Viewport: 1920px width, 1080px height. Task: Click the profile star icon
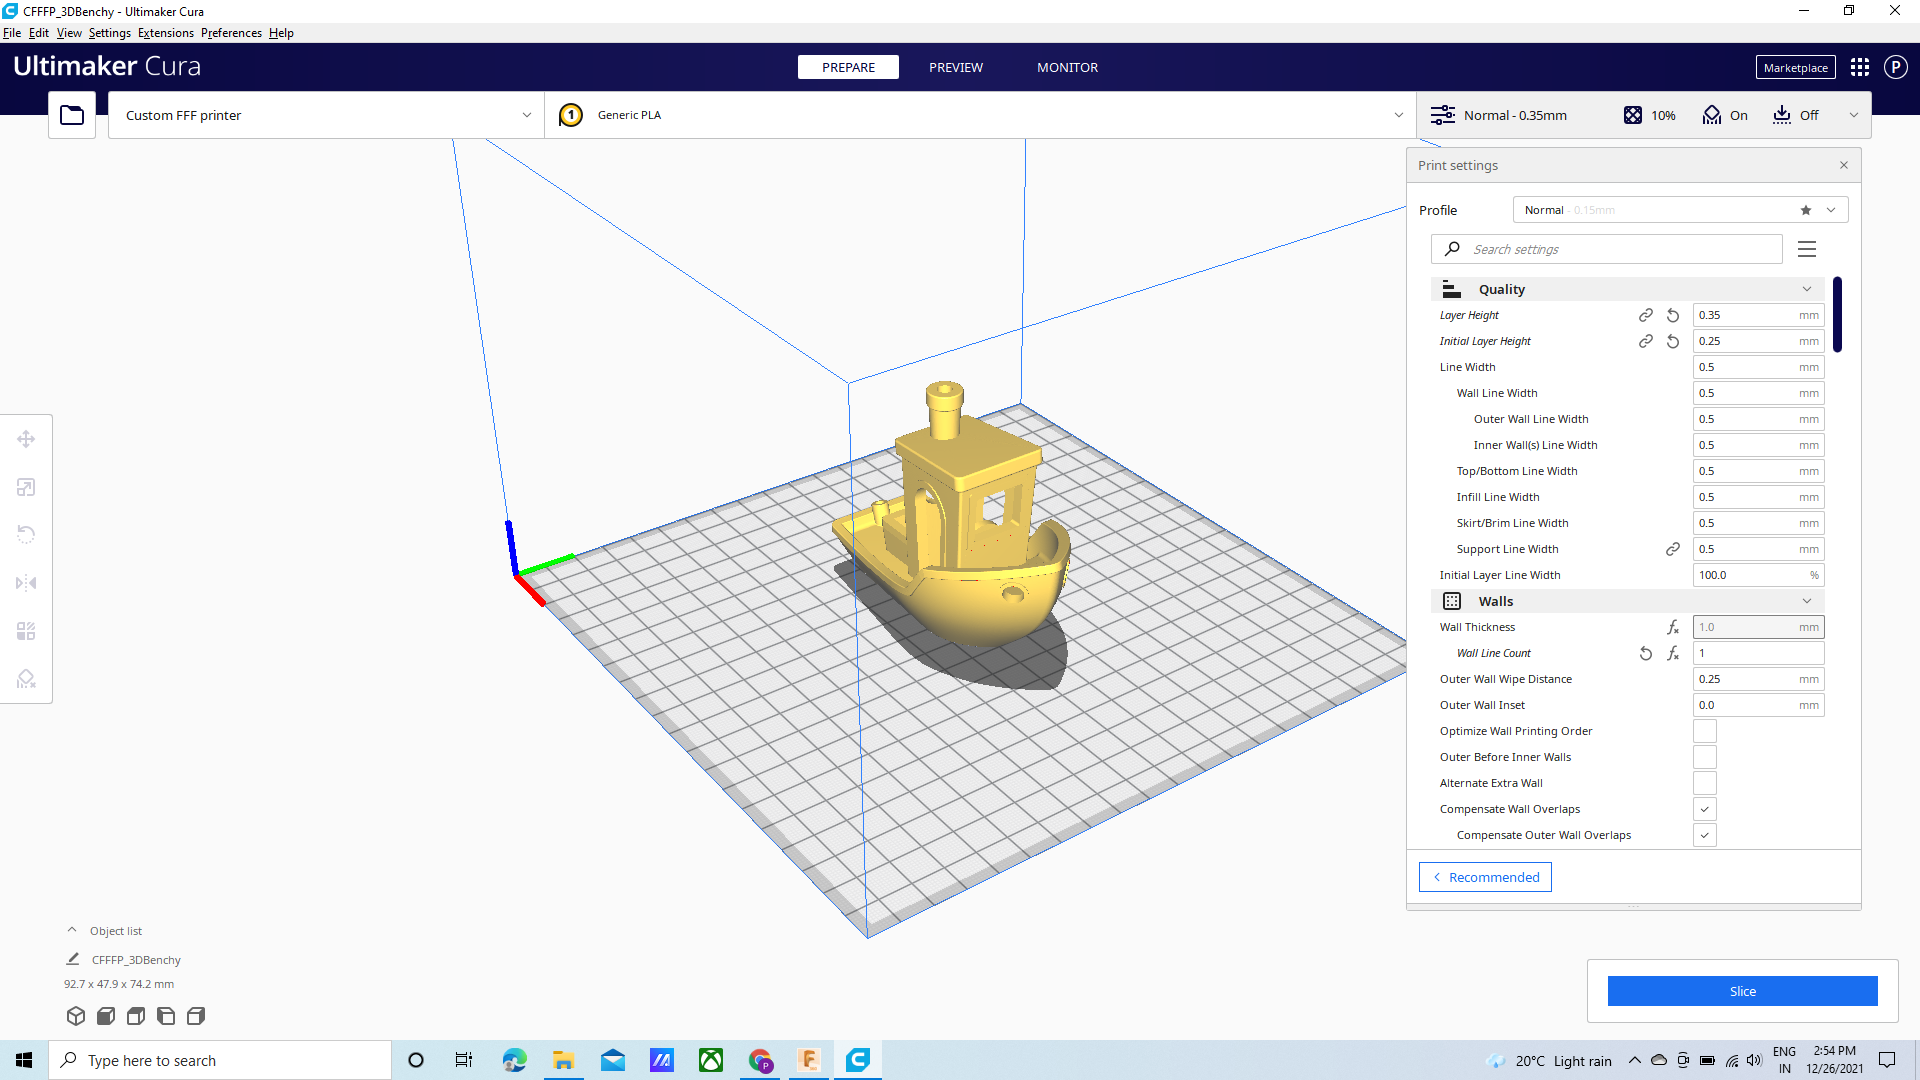[1806, 210]
